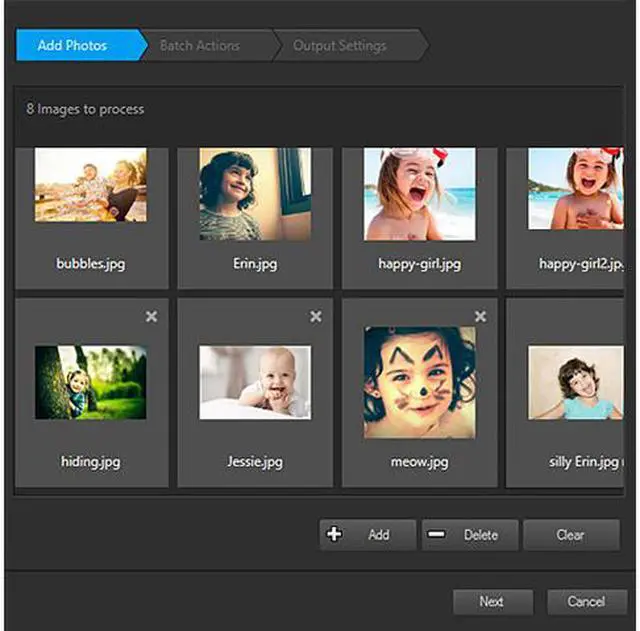Switch to the Add Photos tab
This screenshot has height=631, width=640.
pyautogui.click(x=72, y=45)
